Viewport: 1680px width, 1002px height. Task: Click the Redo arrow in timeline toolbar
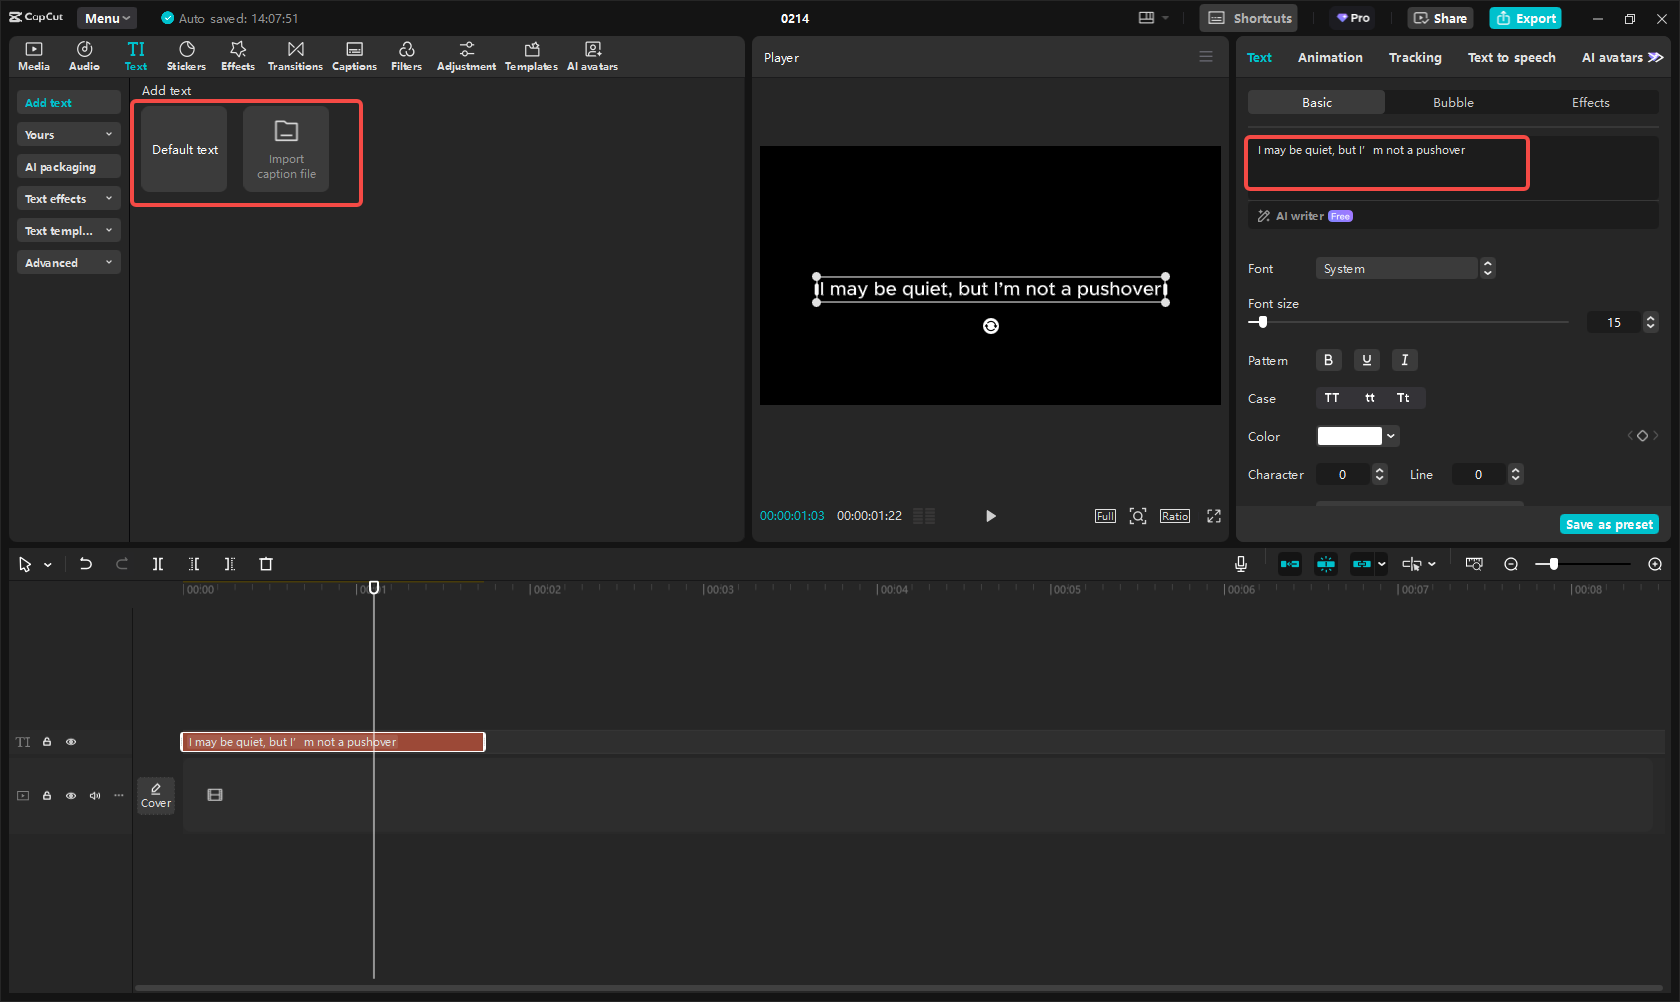122,564
